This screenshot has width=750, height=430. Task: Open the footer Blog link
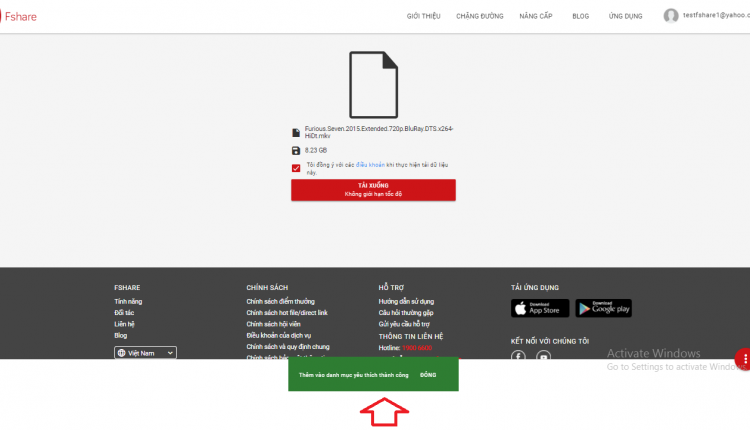[x=121, y=336]
